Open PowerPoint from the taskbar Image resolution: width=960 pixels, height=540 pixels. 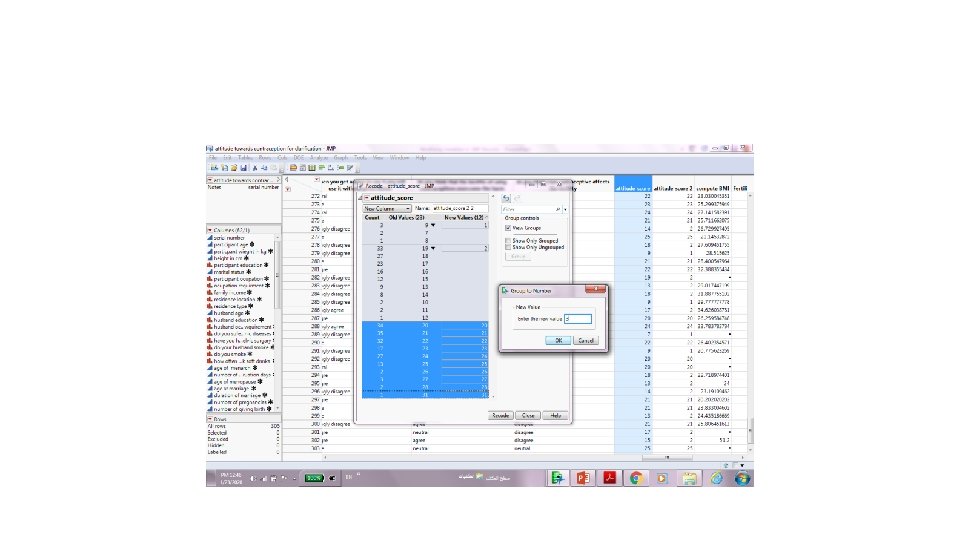[x=583, y=478]
